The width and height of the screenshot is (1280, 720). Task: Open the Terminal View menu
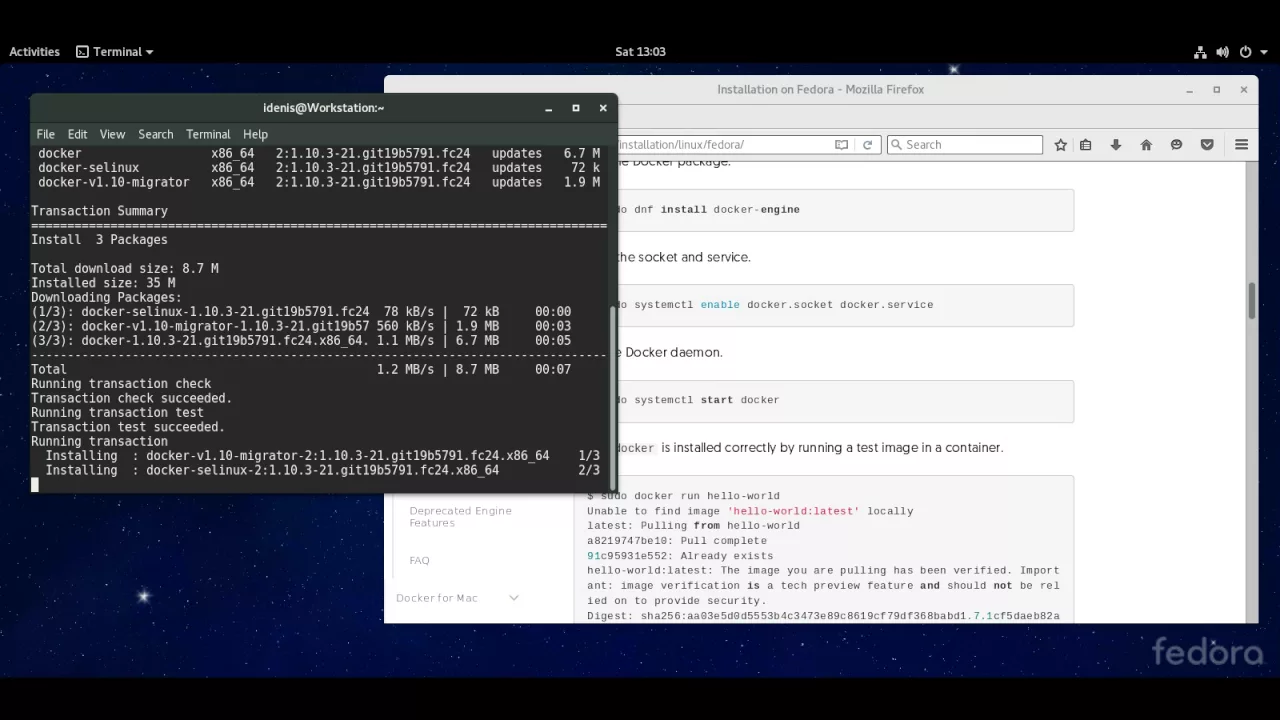112,134
